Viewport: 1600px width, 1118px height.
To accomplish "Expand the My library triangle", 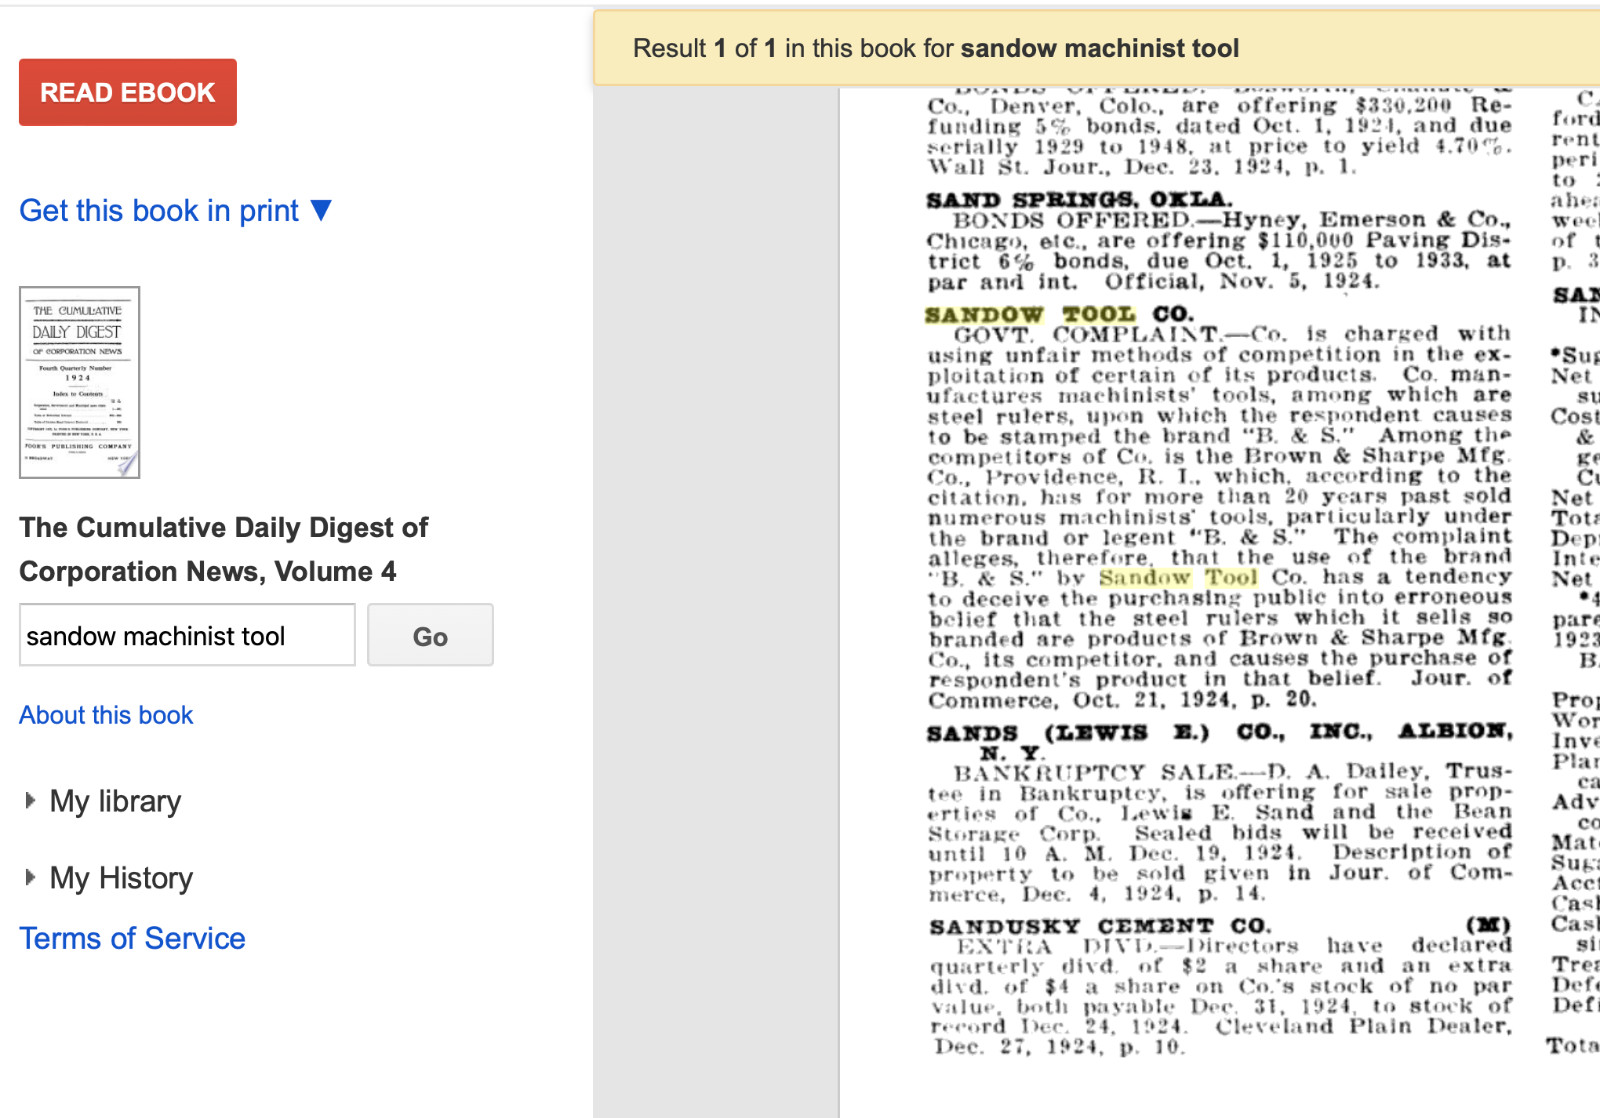I will click(x=30, y=800).
